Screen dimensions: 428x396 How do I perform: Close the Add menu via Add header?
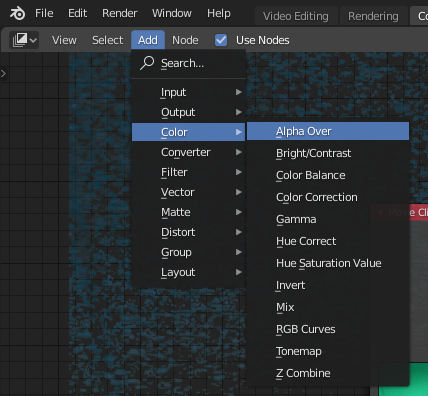148,40
